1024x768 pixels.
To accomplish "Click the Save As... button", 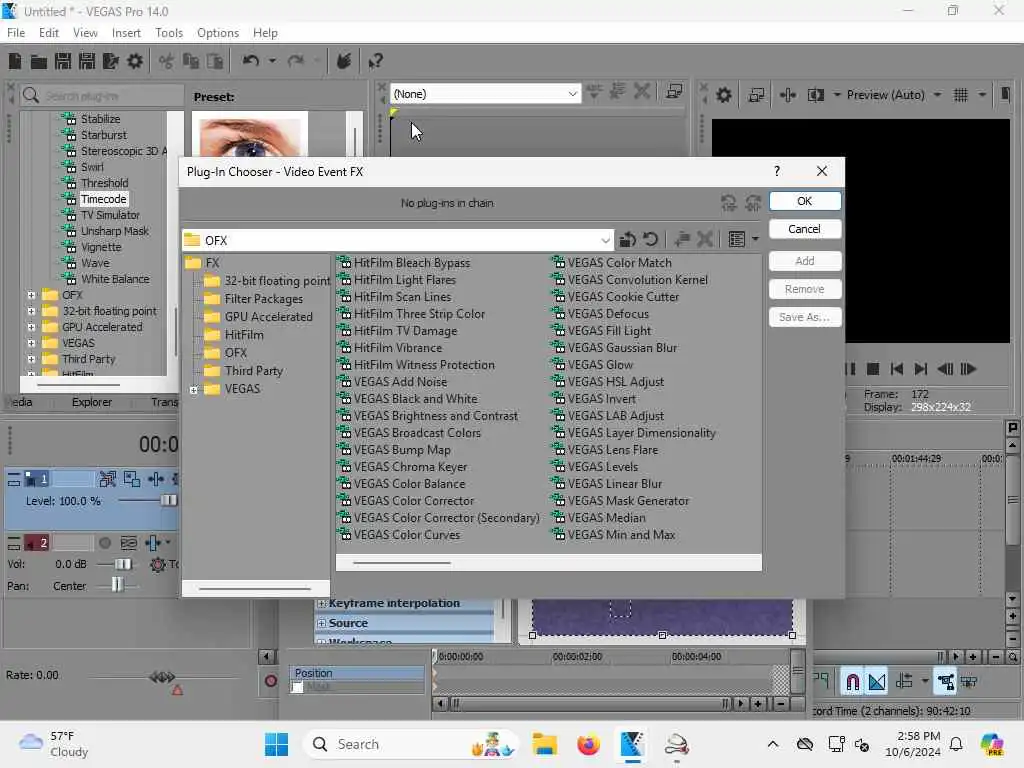I will 805,317.
